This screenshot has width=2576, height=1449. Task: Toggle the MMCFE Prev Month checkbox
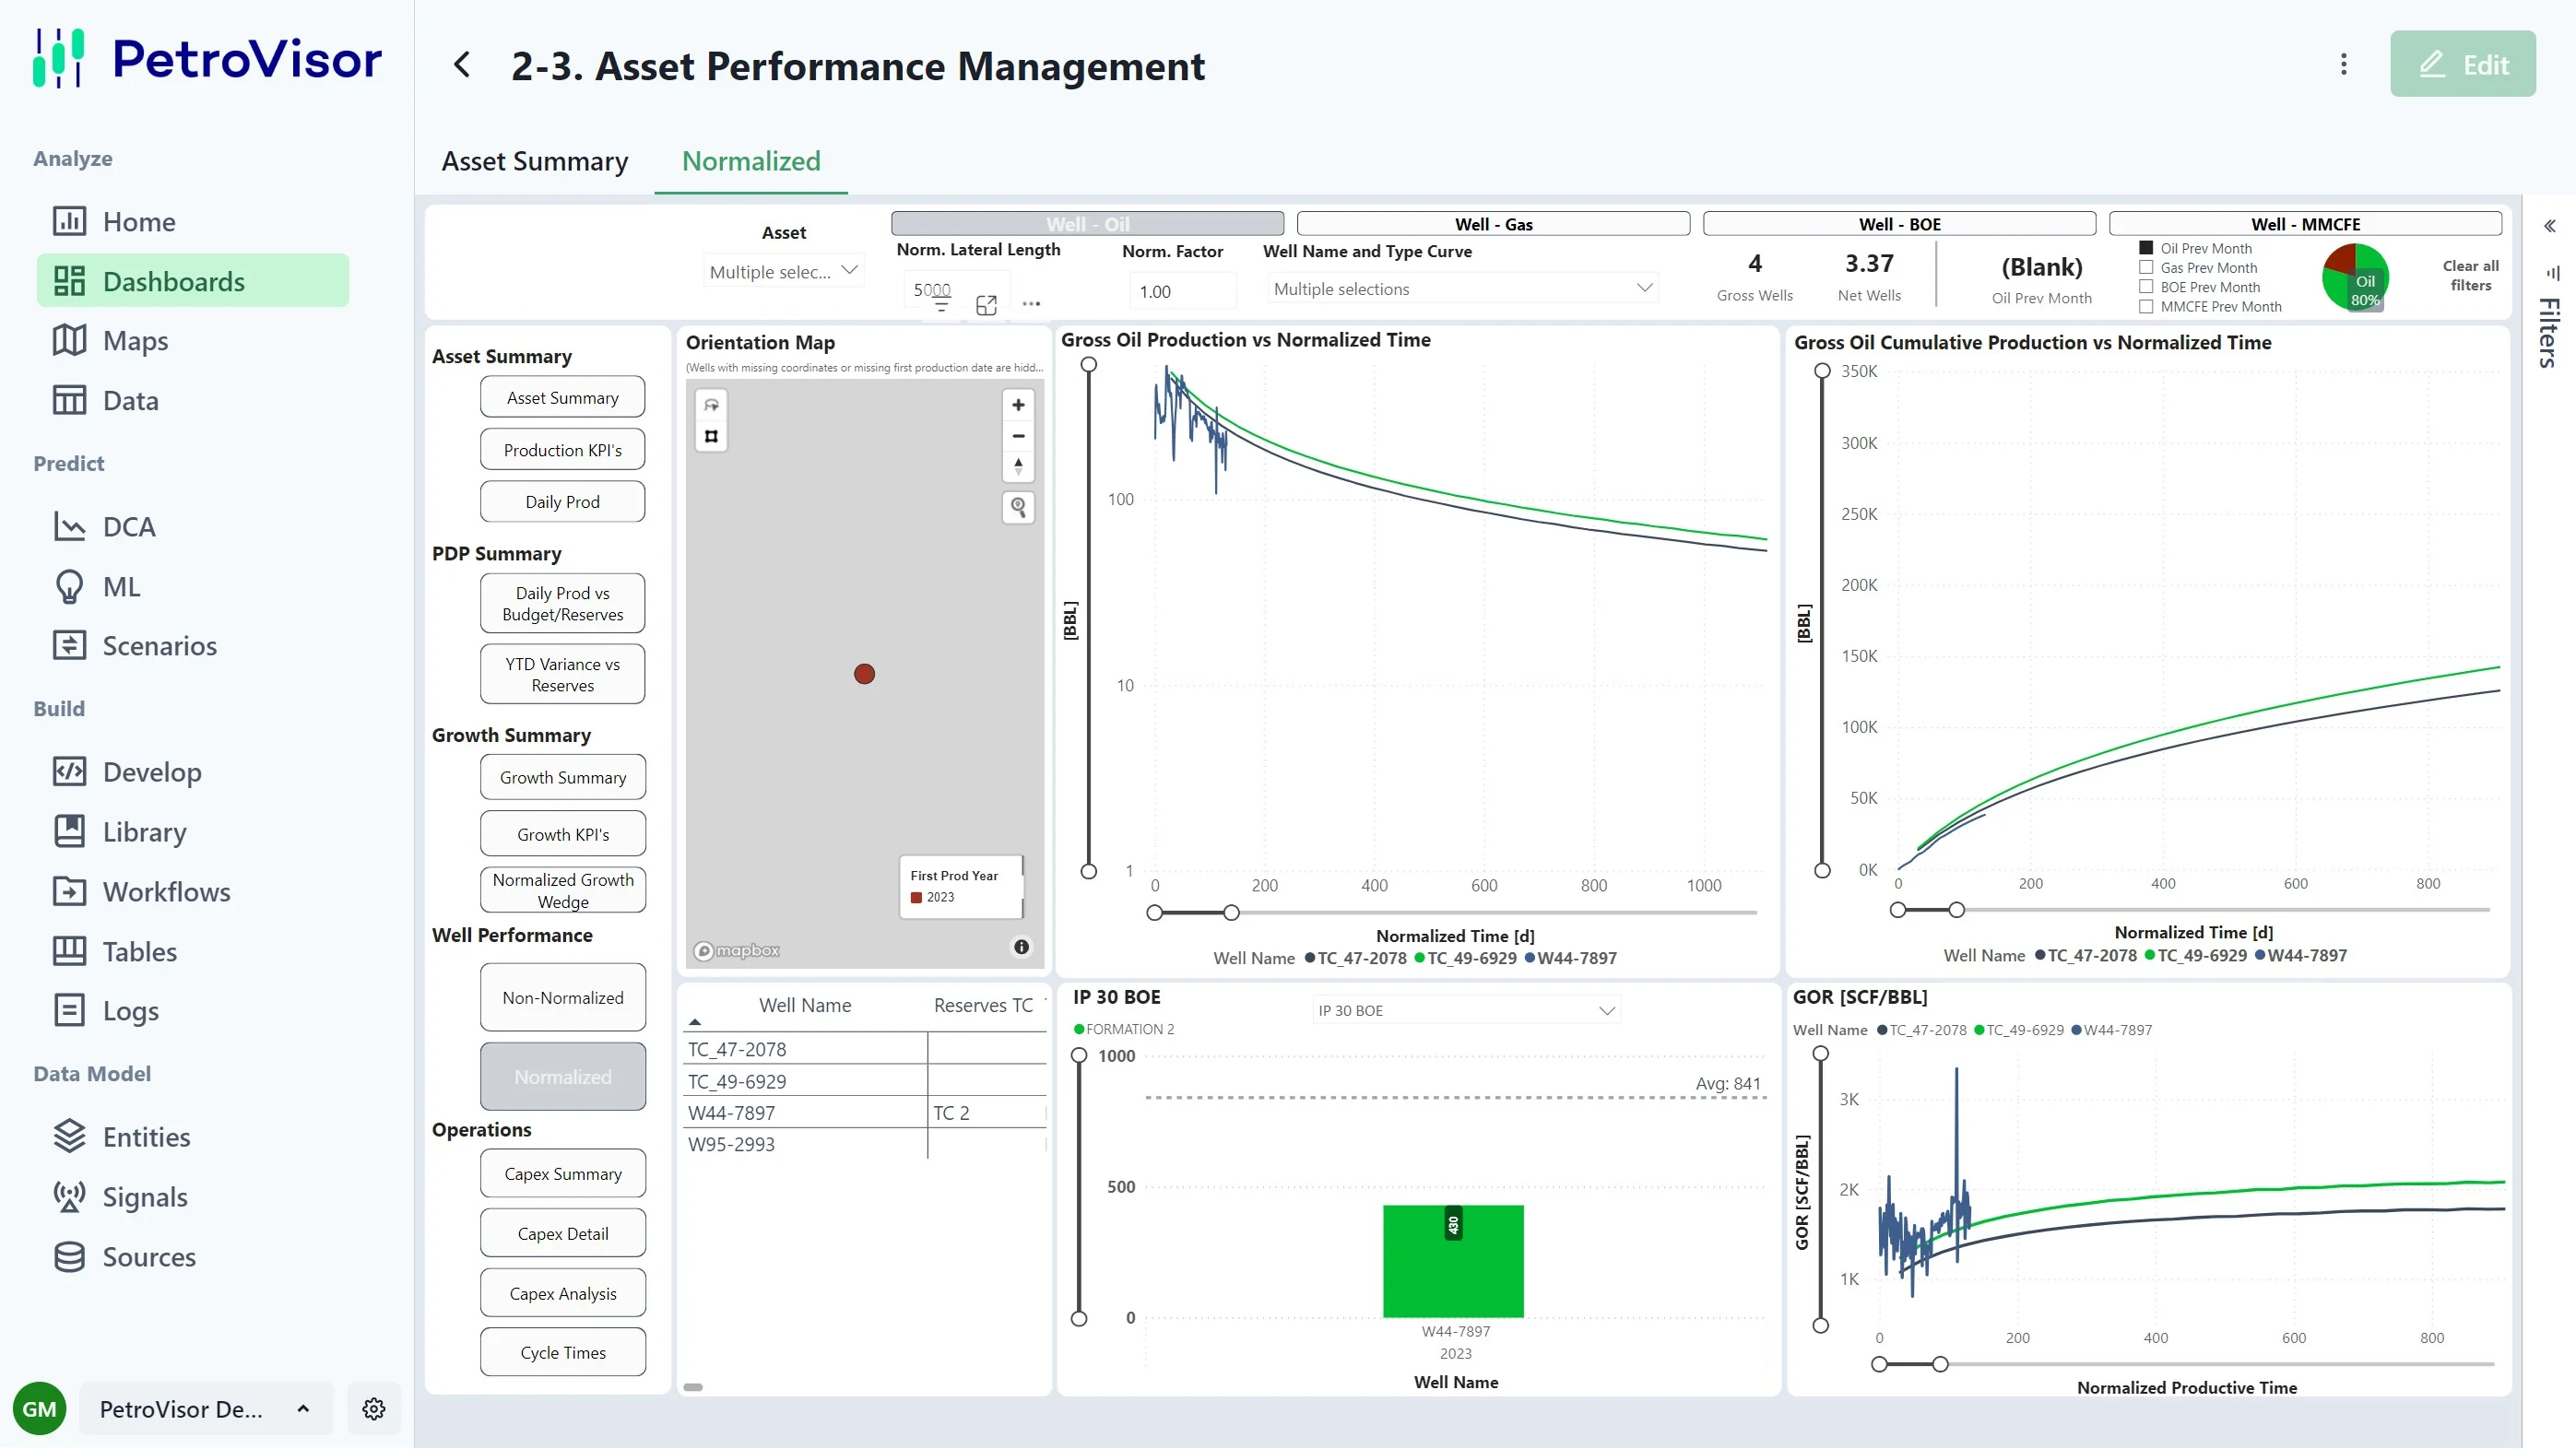[2146, 307]
